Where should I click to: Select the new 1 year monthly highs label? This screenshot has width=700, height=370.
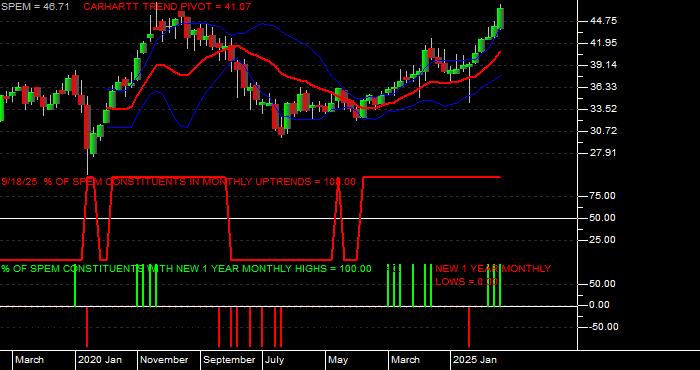(x=186, y=269)
